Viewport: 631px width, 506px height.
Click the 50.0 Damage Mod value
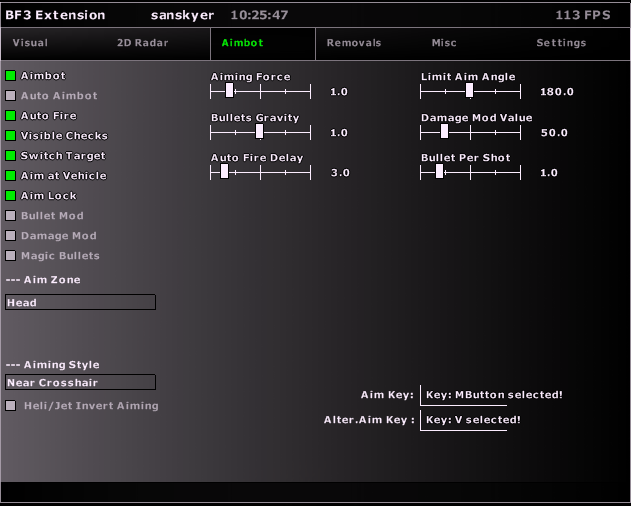coord(554,133)
